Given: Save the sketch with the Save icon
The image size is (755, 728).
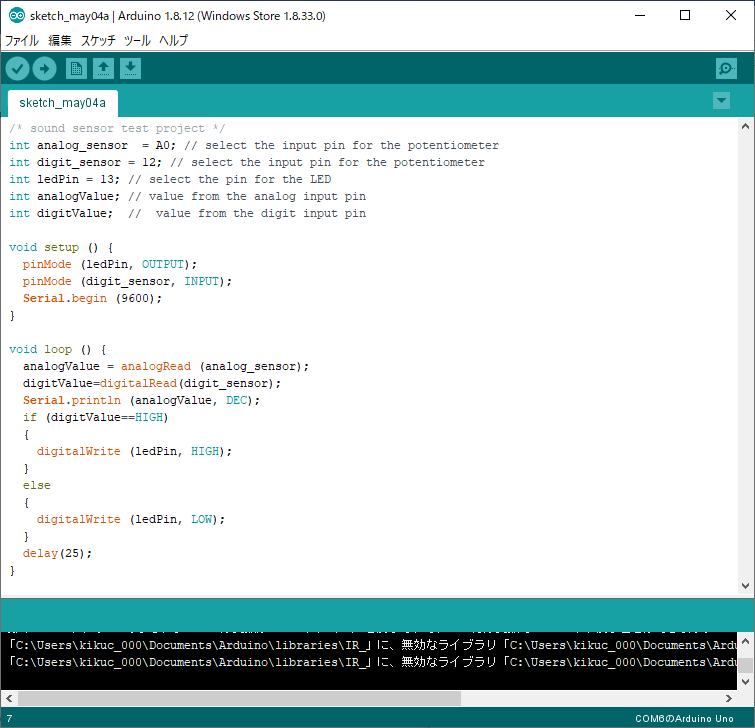Looking at the screenshot, I should 130,68.
